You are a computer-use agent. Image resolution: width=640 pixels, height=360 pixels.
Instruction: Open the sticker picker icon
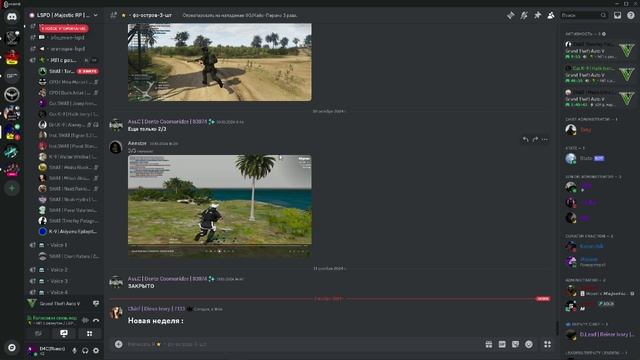(x=516, y=344)
